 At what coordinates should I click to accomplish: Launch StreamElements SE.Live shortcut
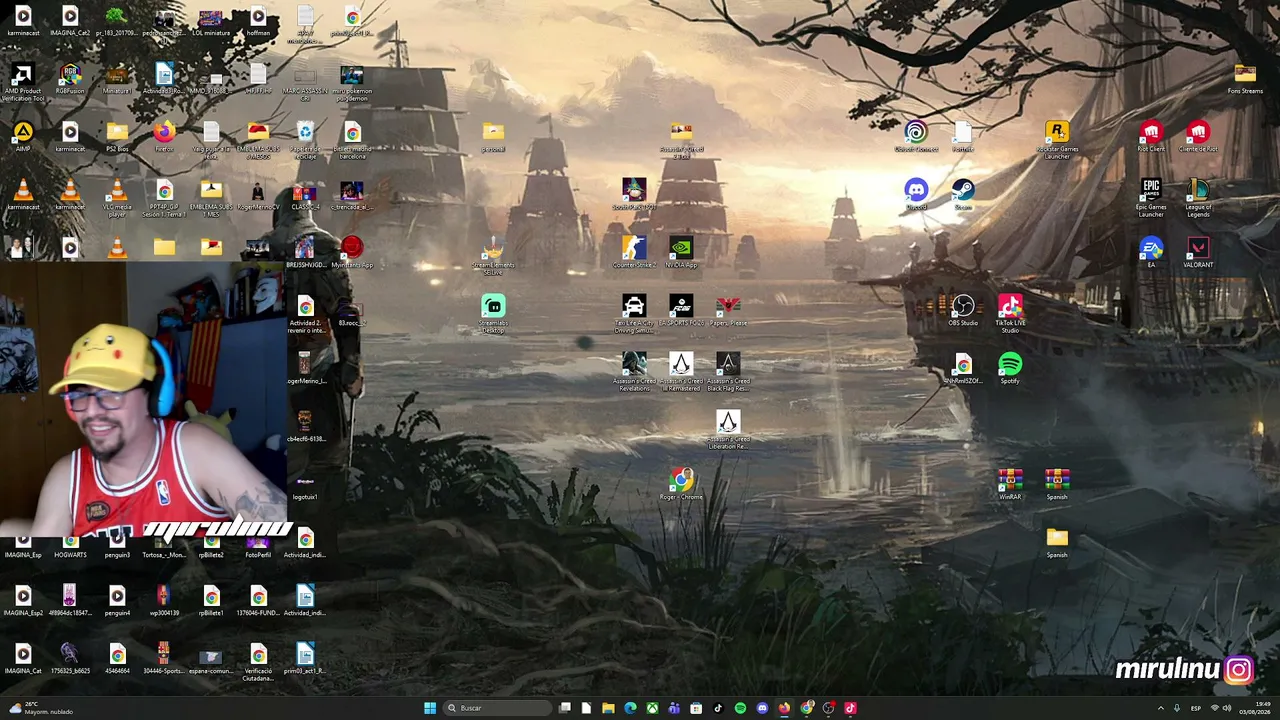[x=493, y=257]
